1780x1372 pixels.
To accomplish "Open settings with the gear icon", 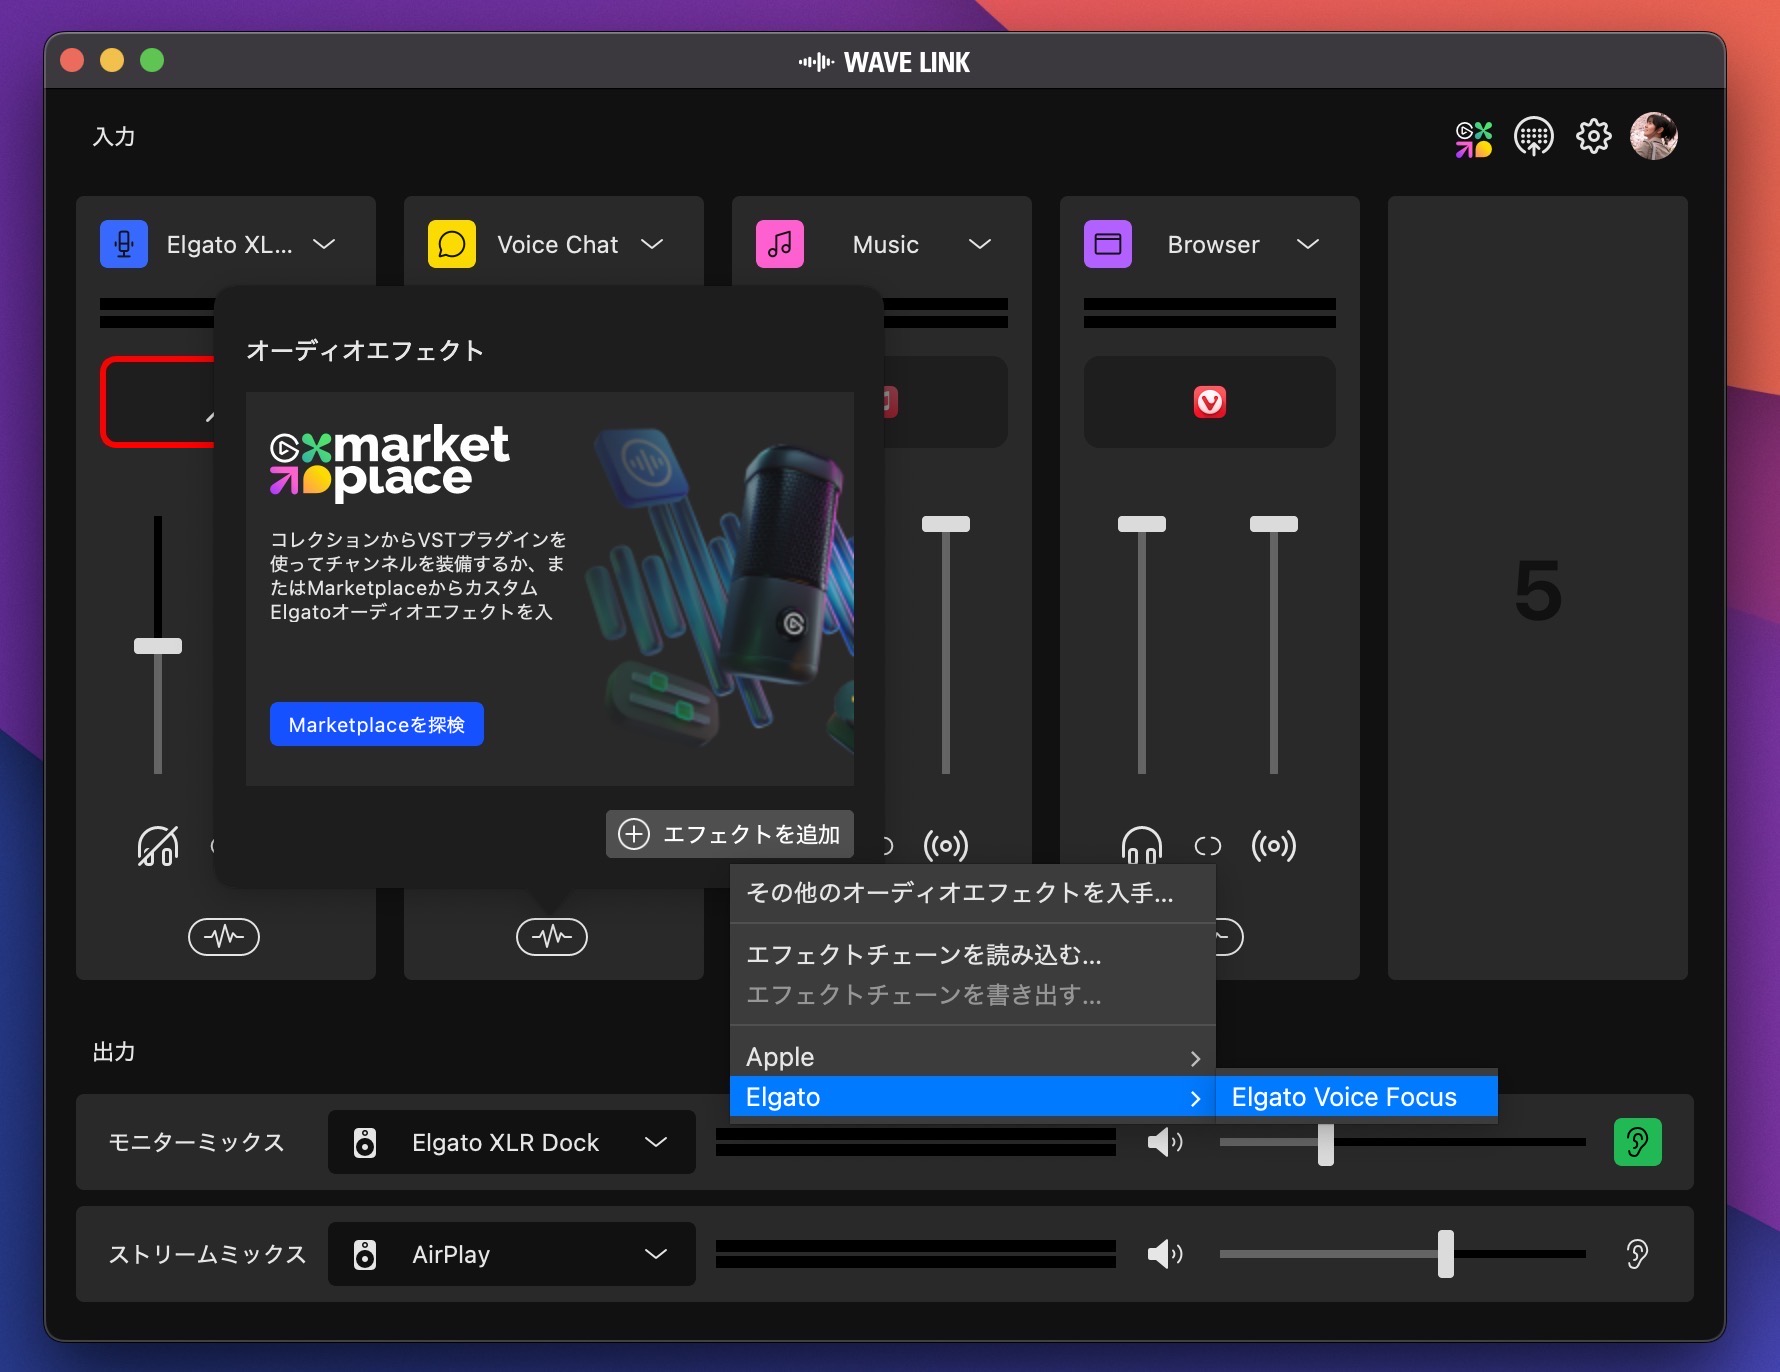I will click(1593, 136).
